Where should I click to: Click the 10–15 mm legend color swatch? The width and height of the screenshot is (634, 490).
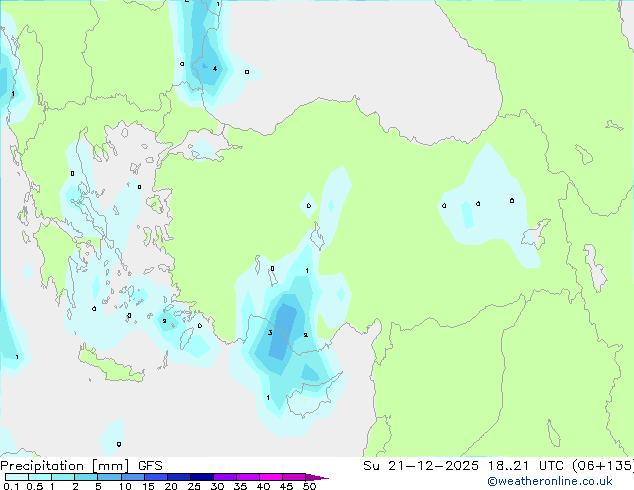(132, 477)
